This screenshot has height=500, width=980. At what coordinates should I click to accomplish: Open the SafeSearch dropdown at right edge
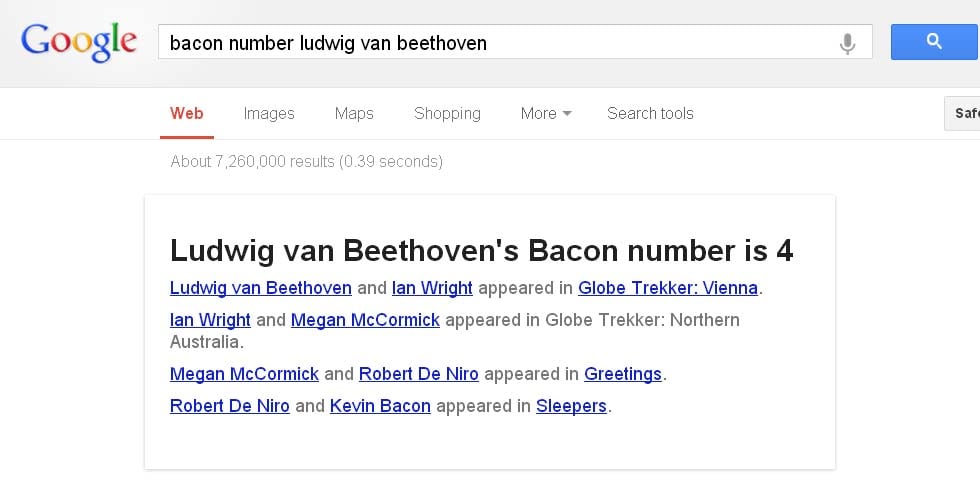pyautogui.click(x=962, y=113)
